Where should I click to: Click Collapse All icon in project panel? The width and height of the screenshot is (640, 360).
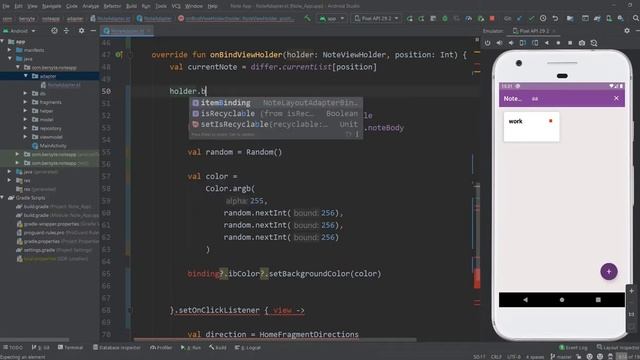[67, 31]
